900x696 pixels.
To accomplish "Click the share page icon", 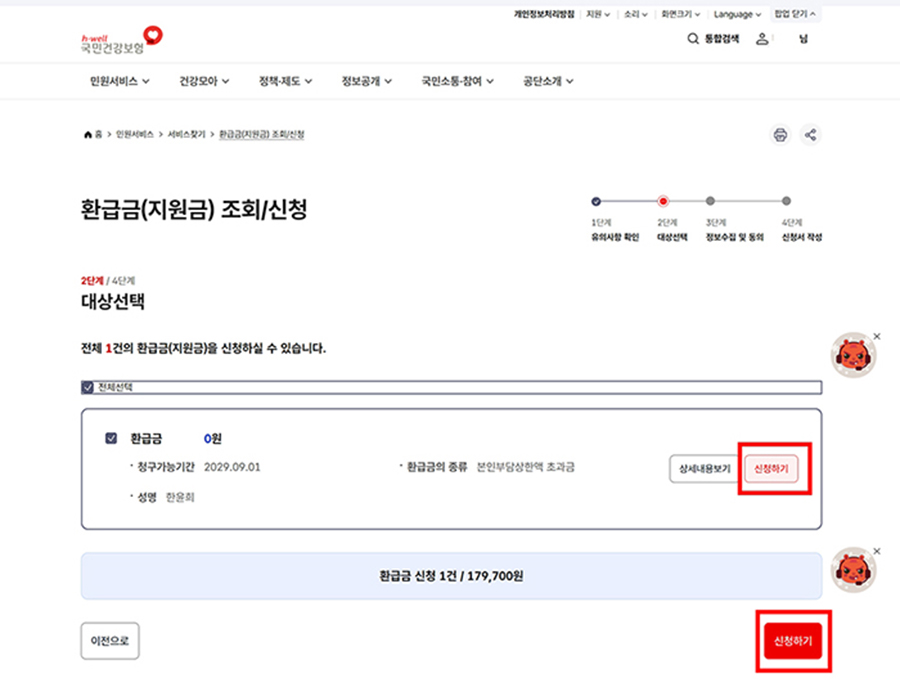I will pos(810,135).
